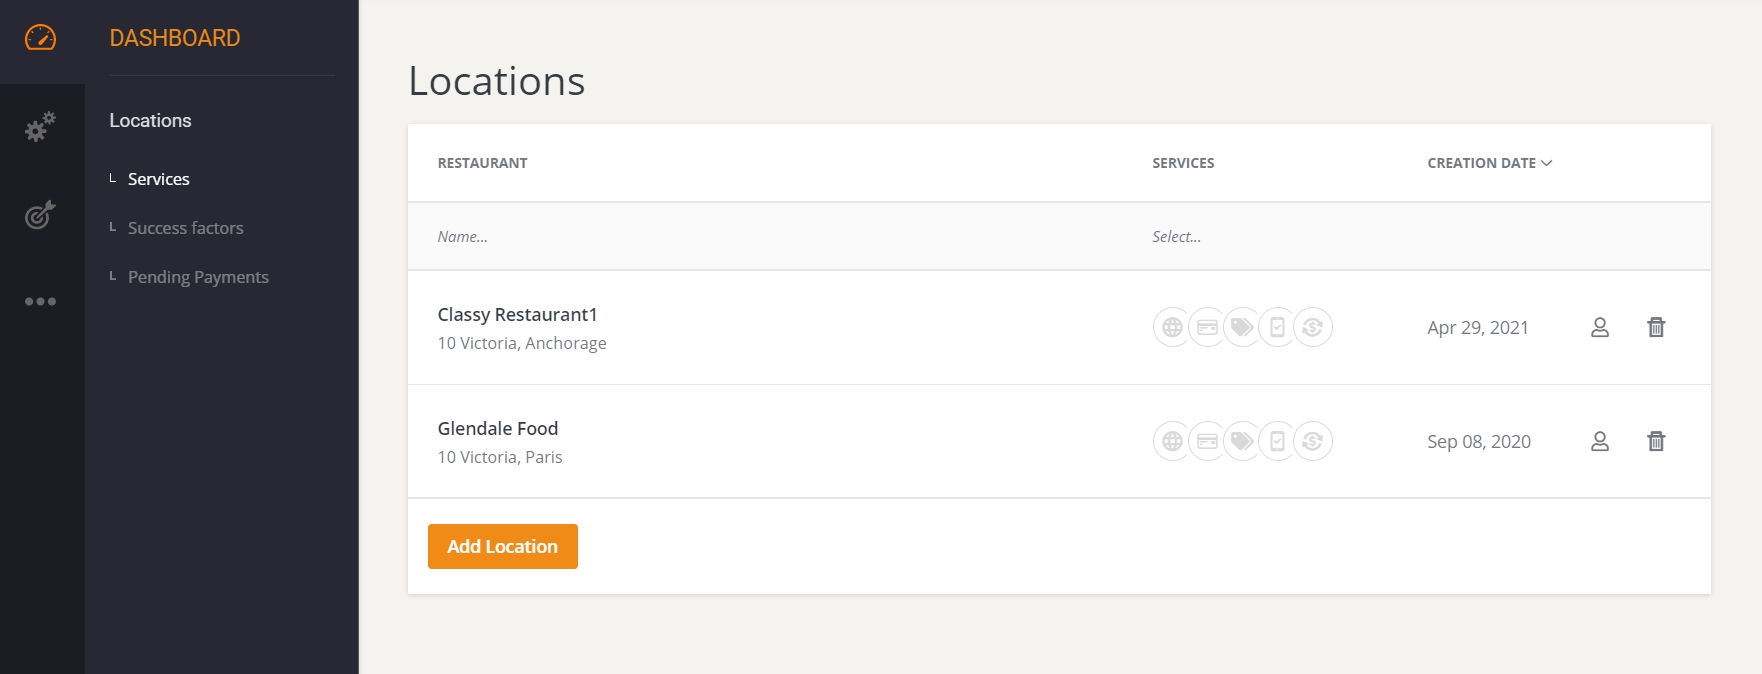Click the Dashboard speedometer icon
The image size is (1762, 674).
point(40,38)
